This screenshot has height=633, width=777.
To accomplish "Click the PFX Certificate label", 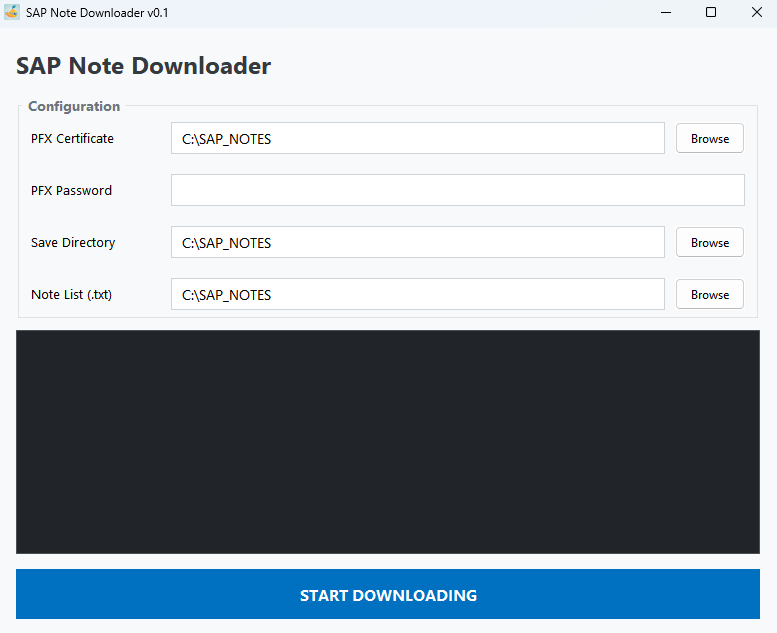I will tap(72, 139).
